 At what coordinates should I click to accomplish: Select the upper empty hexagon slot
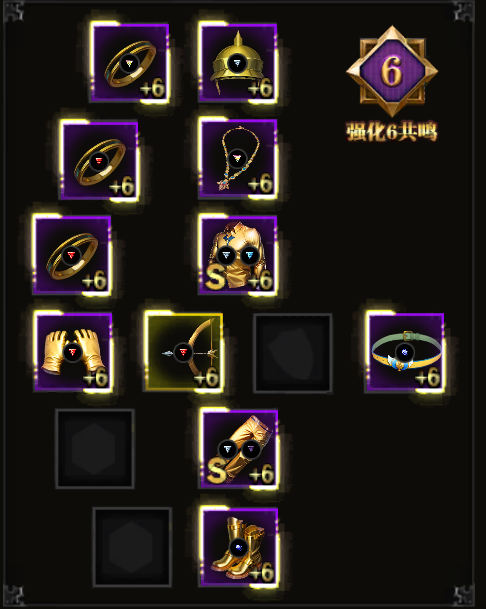(x=95, y=449)
